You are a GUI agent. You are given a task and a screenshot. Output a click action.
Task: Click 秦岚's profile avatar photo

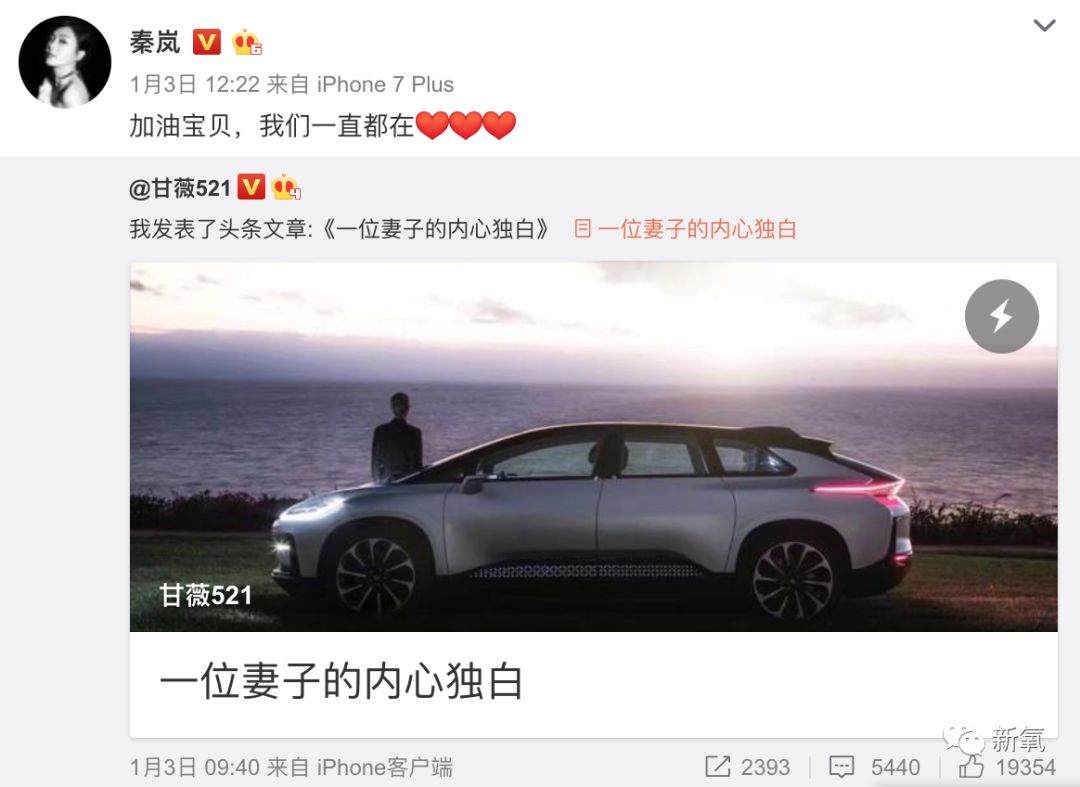point(65,62)
